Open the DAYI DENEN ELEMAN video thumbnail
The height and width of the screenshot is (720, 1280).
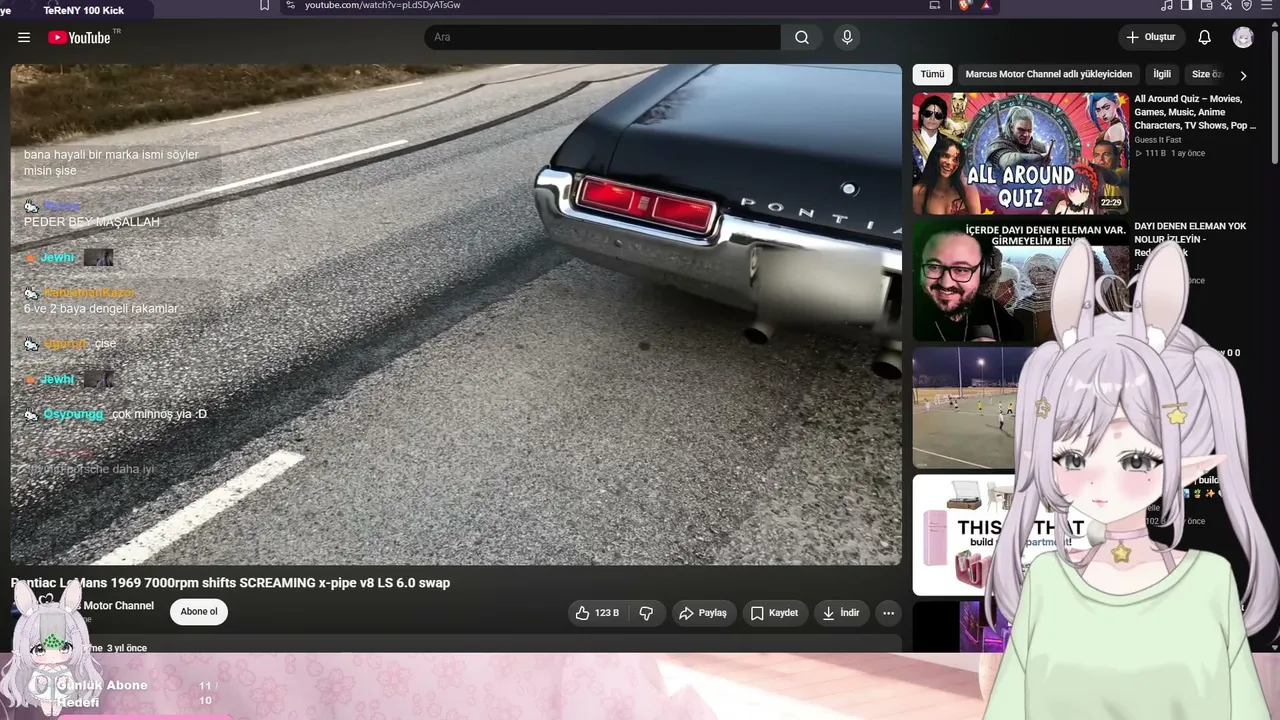tap(1020, 281)
